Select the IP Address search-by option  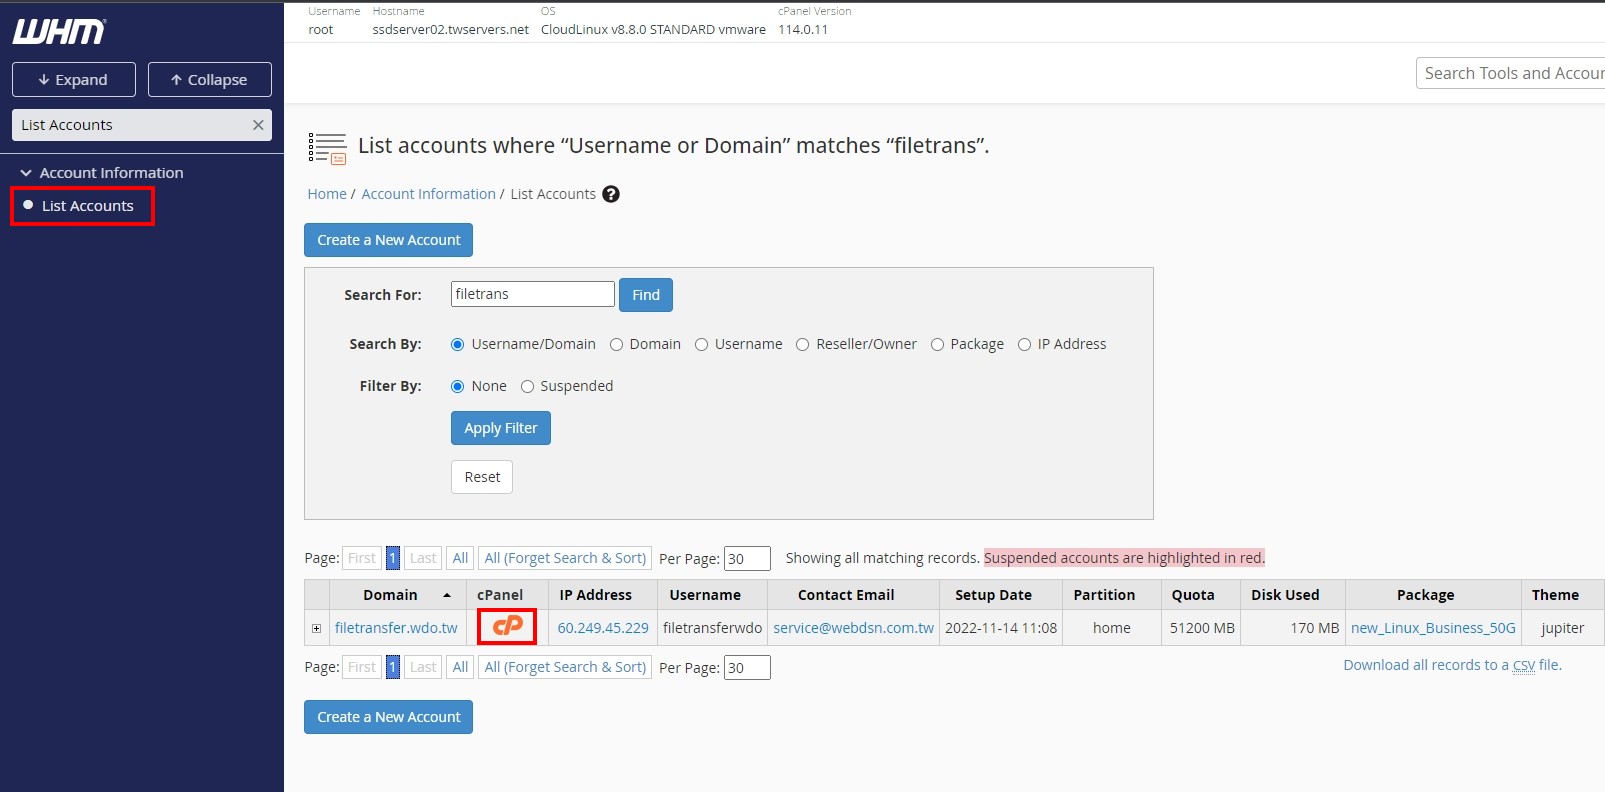point(1024,345)
